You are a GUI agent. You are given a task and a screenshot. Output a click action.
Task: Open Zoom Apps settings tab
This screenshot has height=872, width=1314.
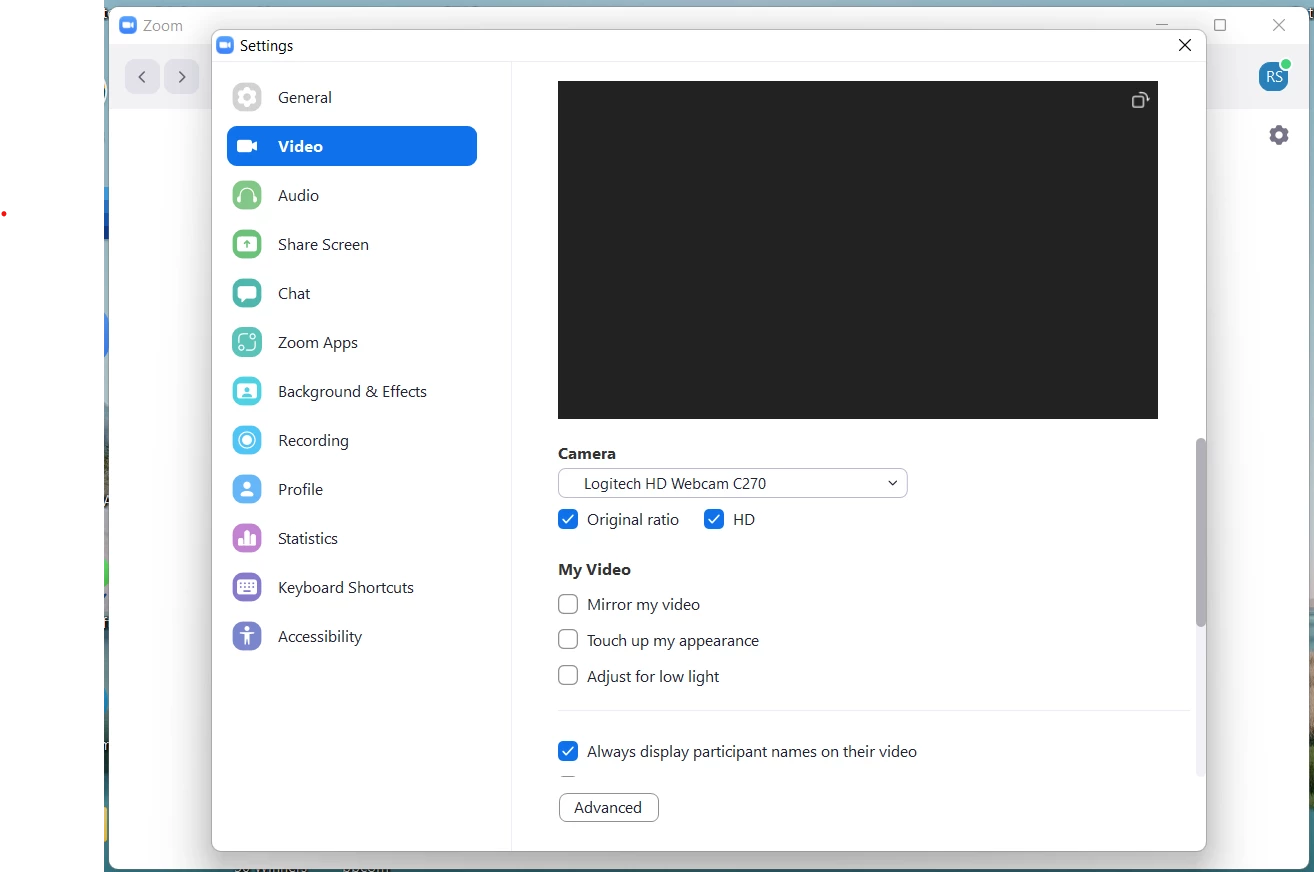(x=352, y=342)
